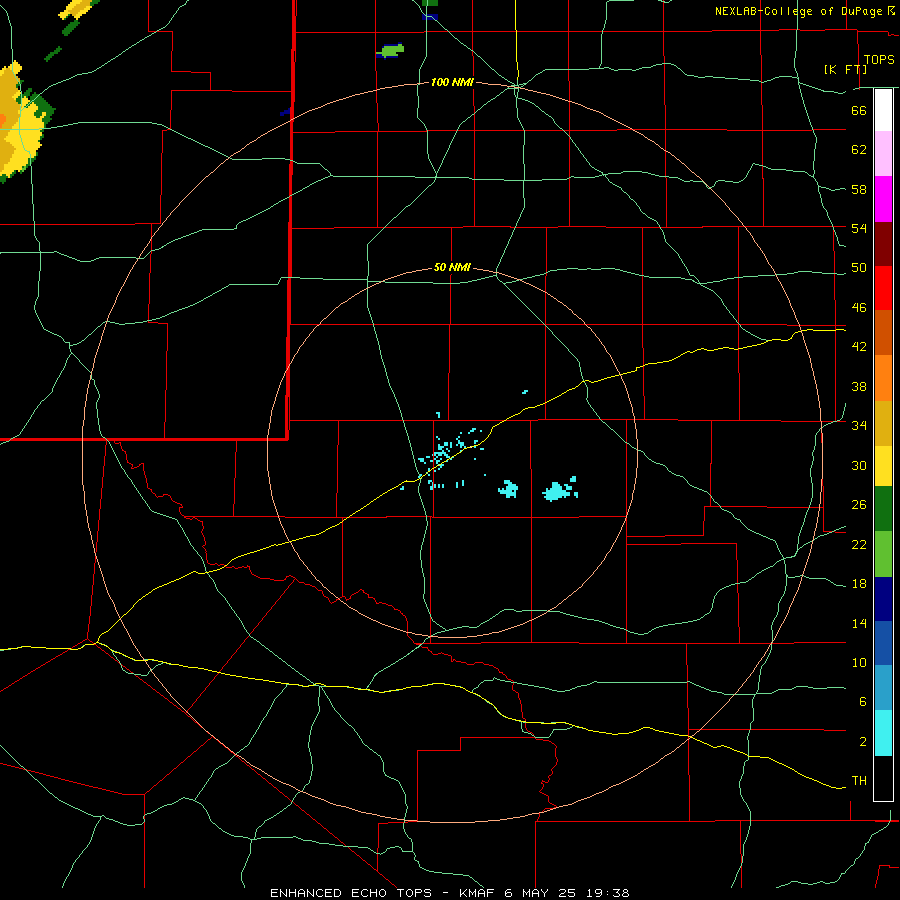The image size is (900, 900).
Task: Click the TH legend label
Action: (x=859, y=781)
